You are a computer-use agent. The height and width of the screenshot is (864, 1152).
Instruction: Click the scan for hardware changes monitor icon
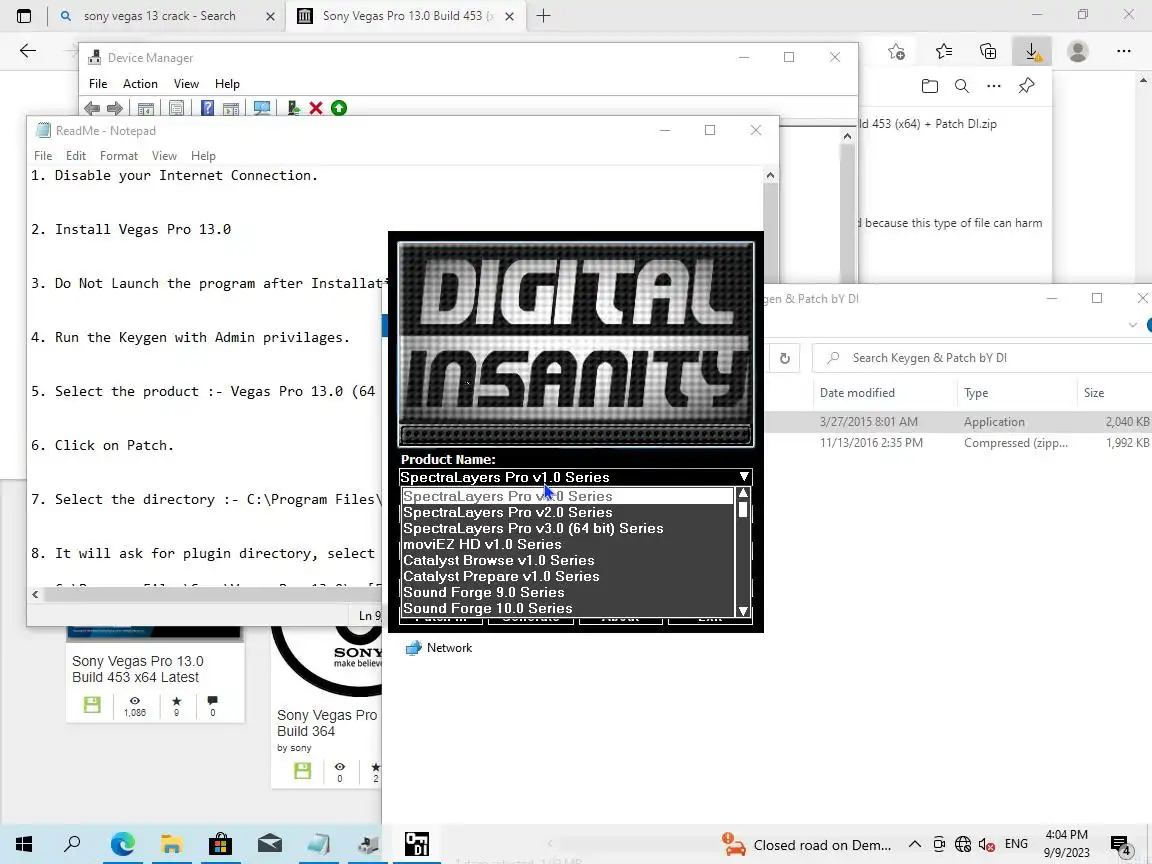click(x=262, y=109)
